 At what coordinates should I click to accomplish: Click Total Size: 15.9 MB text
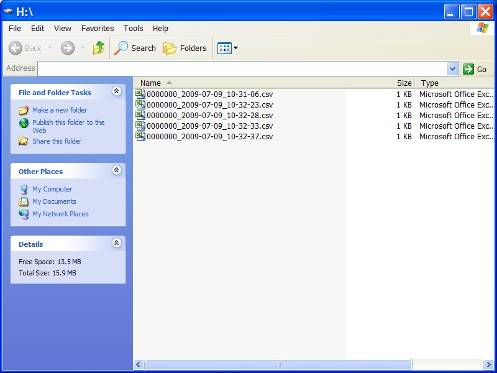pyautogui.click(x=47, y=273)
